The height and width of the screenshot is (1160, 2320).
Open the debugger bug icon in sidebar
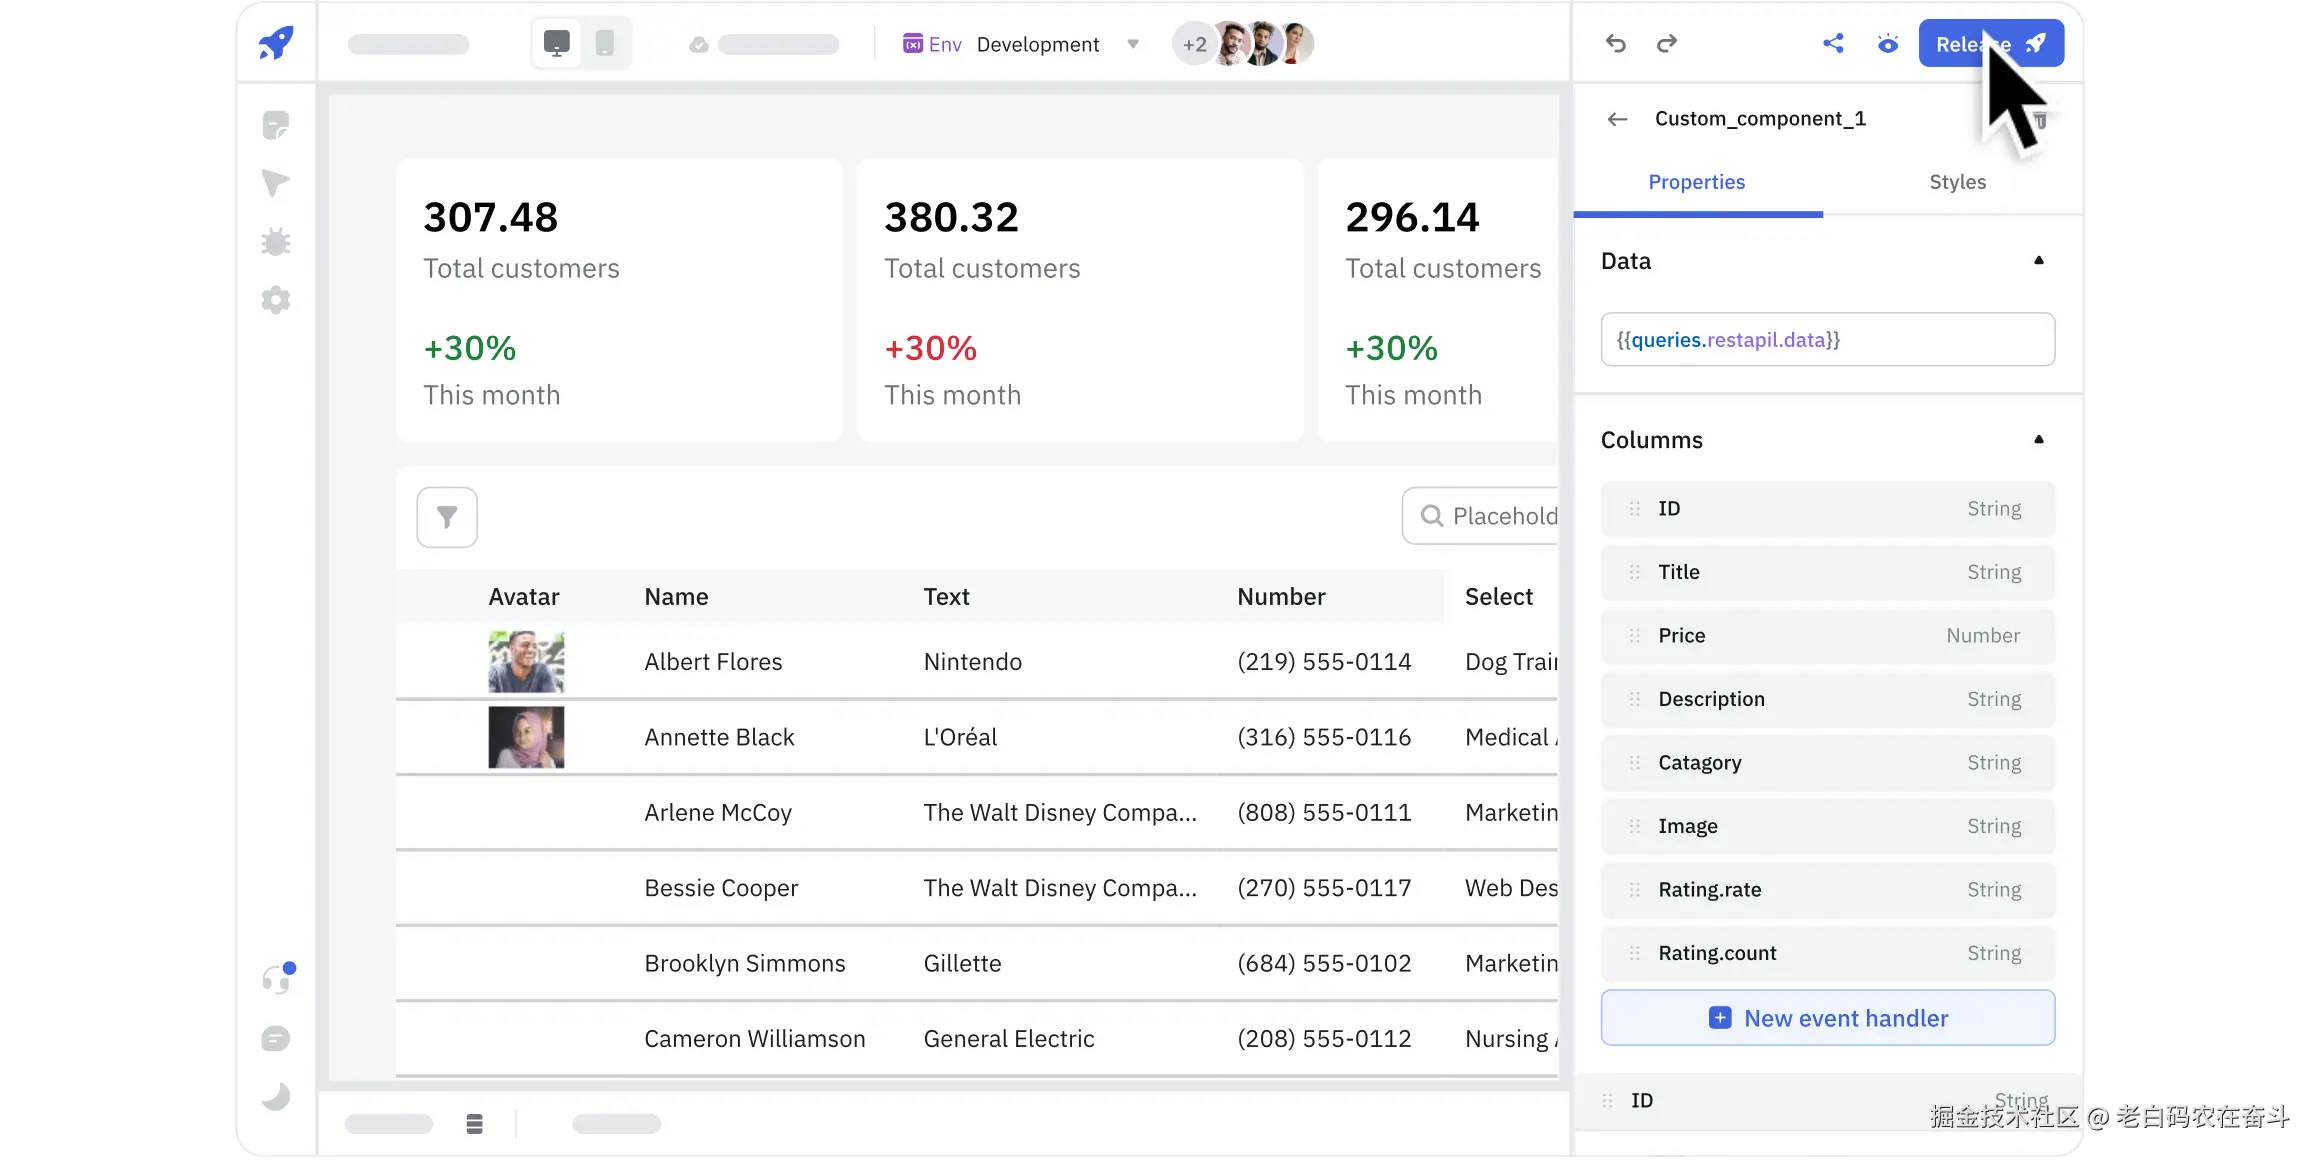276,241
